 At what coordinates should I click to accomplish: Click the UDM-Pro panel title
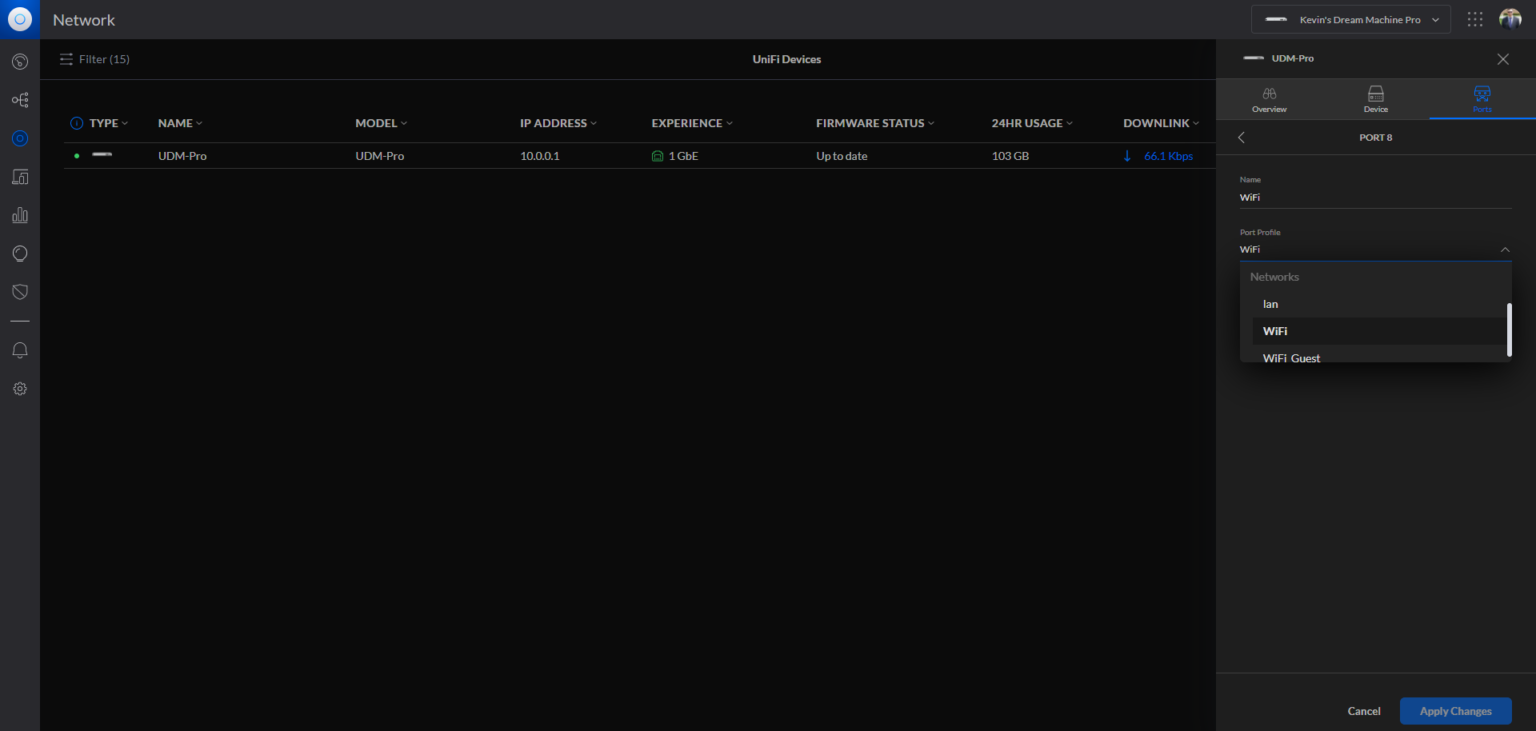point(1292,58)
